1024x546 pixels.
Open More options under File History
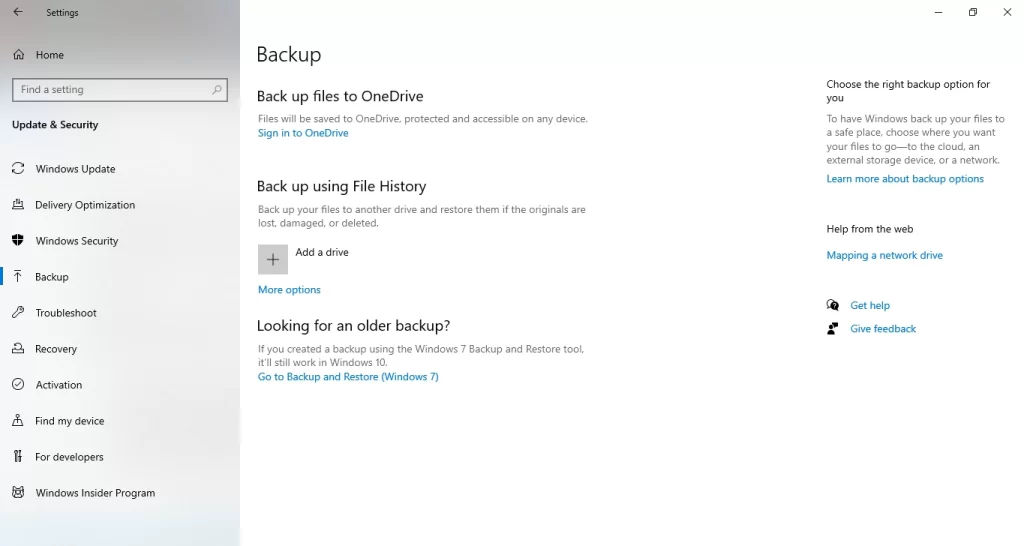click(x=289, y=290)
